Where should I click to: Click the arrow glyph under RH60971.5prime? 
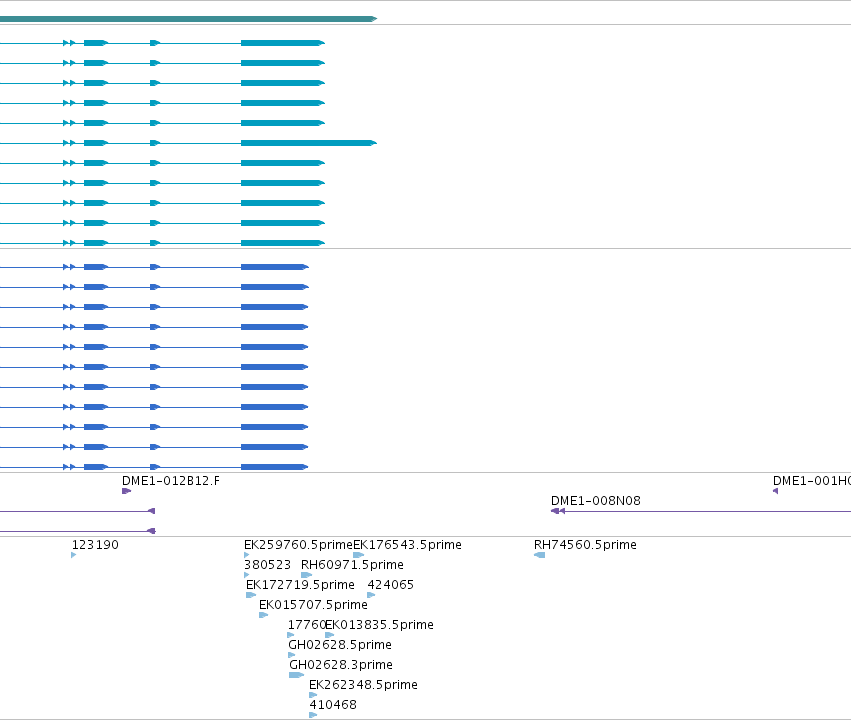[x=306, y=575]
